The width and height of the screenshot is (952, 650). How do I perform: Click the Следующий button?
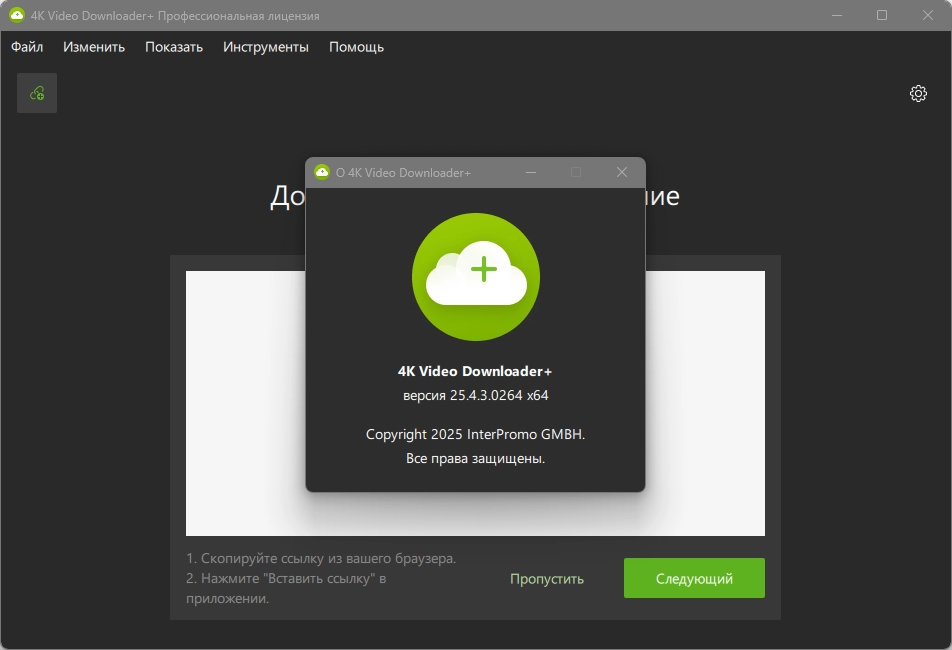point(694,578)
